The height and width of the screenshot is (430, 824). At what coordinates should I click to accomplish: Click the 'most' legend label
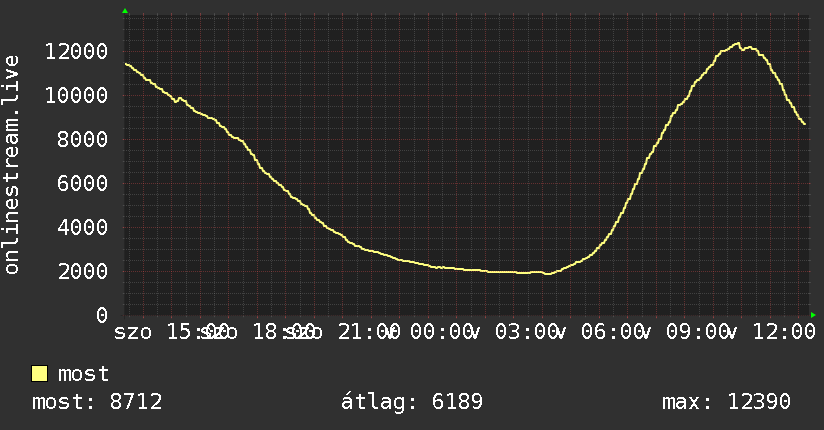point(83,374)
